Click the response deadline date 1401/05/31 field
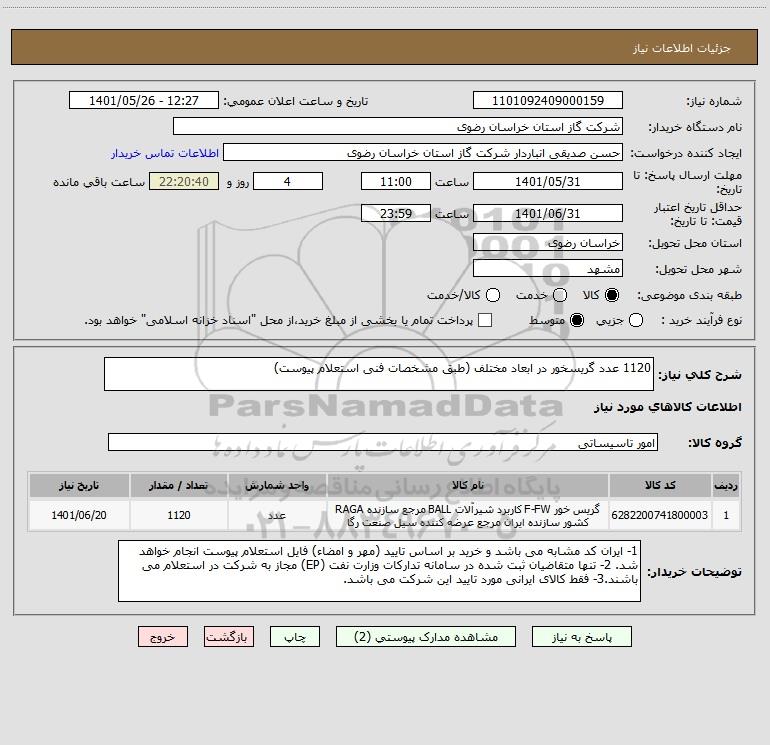Screen dimensions: 770x745 [x=548, y=182]
